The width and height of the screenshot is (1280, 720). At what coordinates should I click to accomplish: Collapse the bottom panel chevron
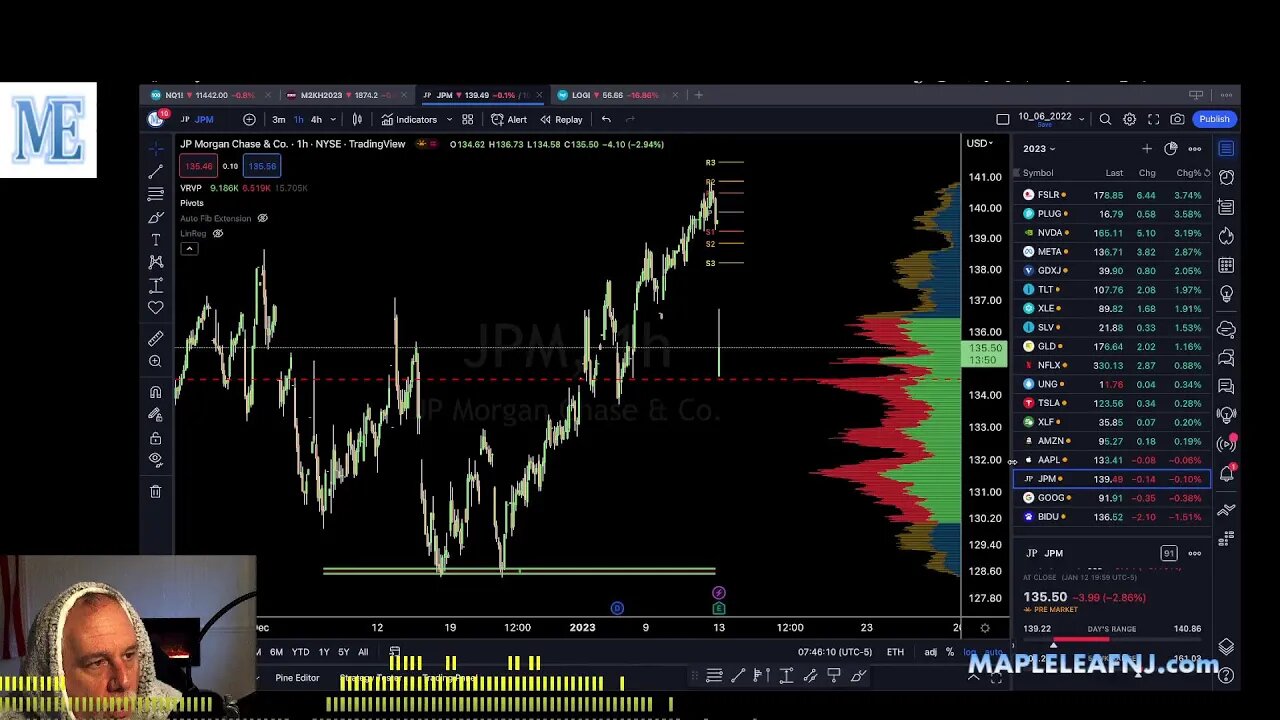(x=973, y=677)
